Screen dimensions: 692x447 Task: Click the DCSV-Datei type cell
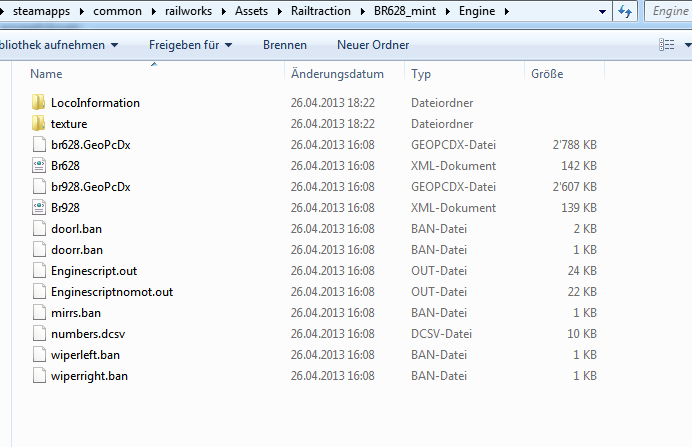(441, 334)
